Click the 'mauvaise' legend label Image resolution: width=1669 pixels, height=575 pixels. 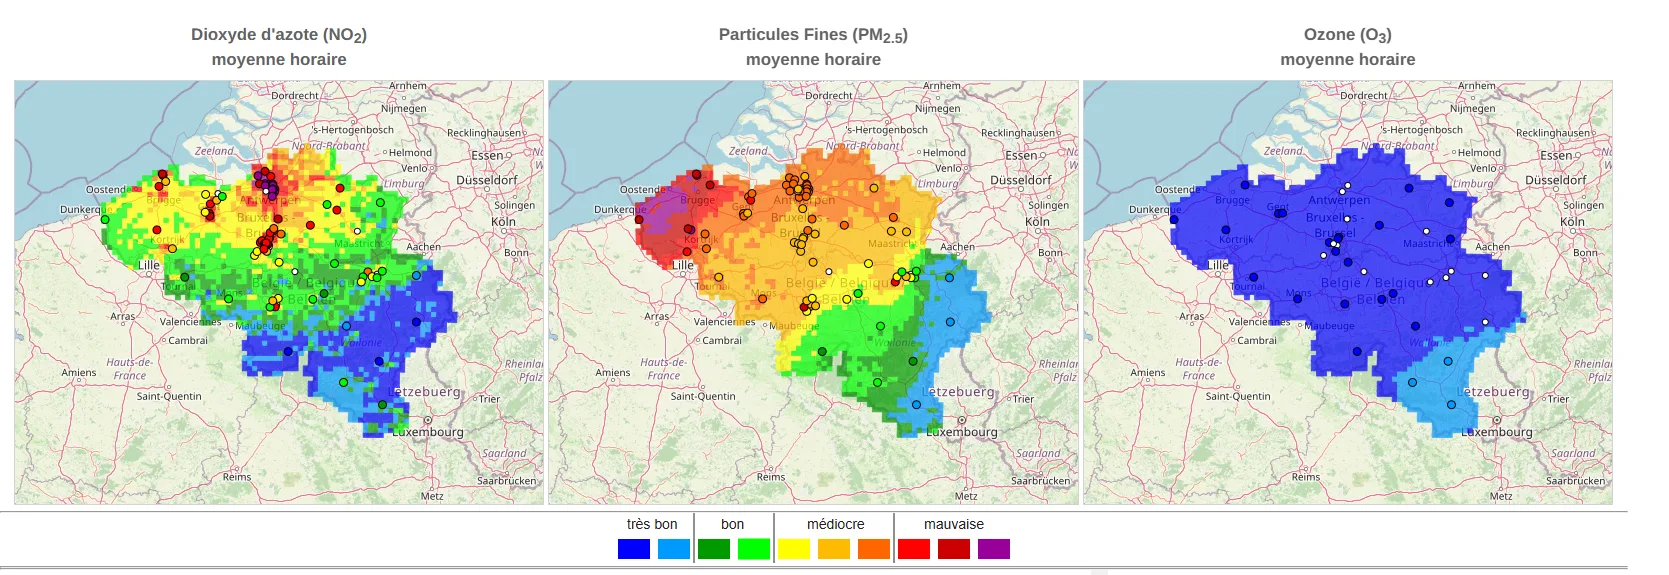pyautogui.click(x=953, y=524)
